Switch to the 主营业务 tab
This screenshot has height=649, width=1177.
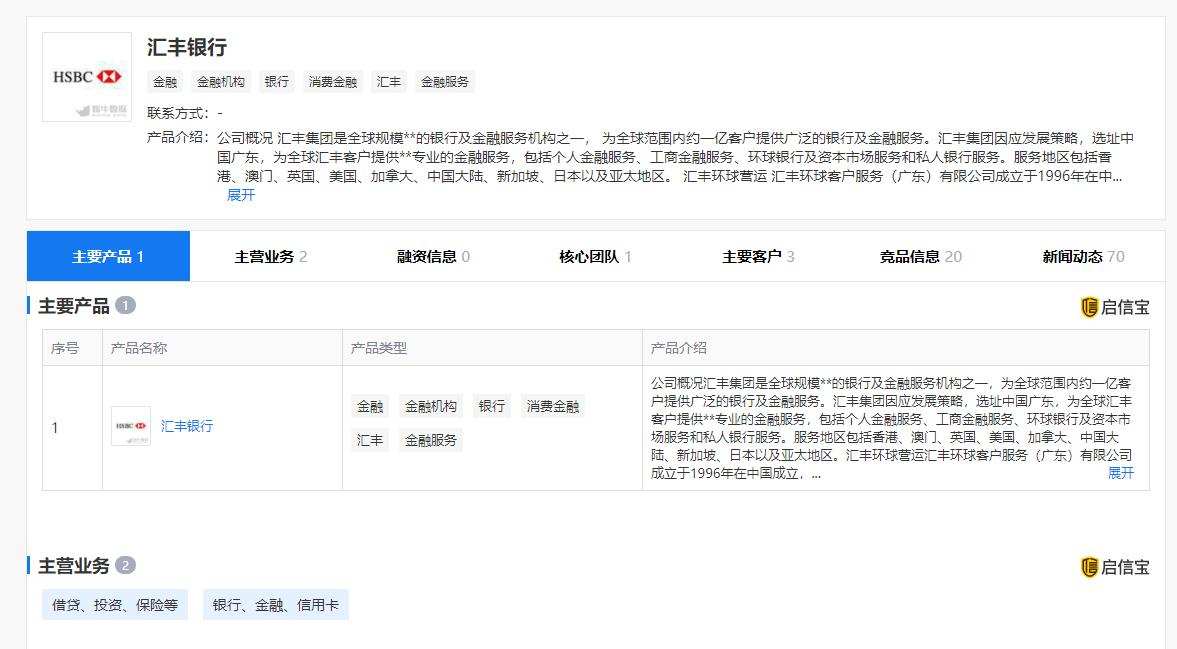tap(271, 256)
